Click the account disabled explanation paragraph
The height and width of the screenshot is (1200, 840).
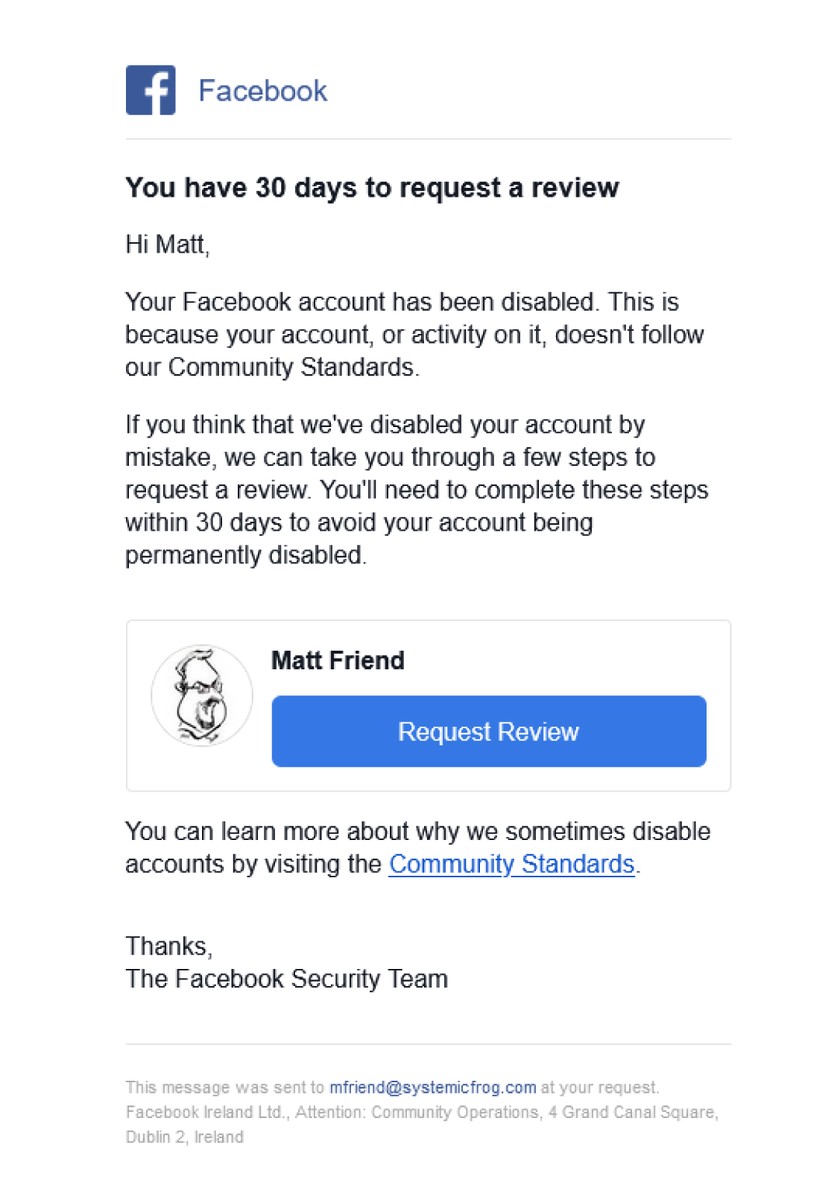(x=415, y=334)
